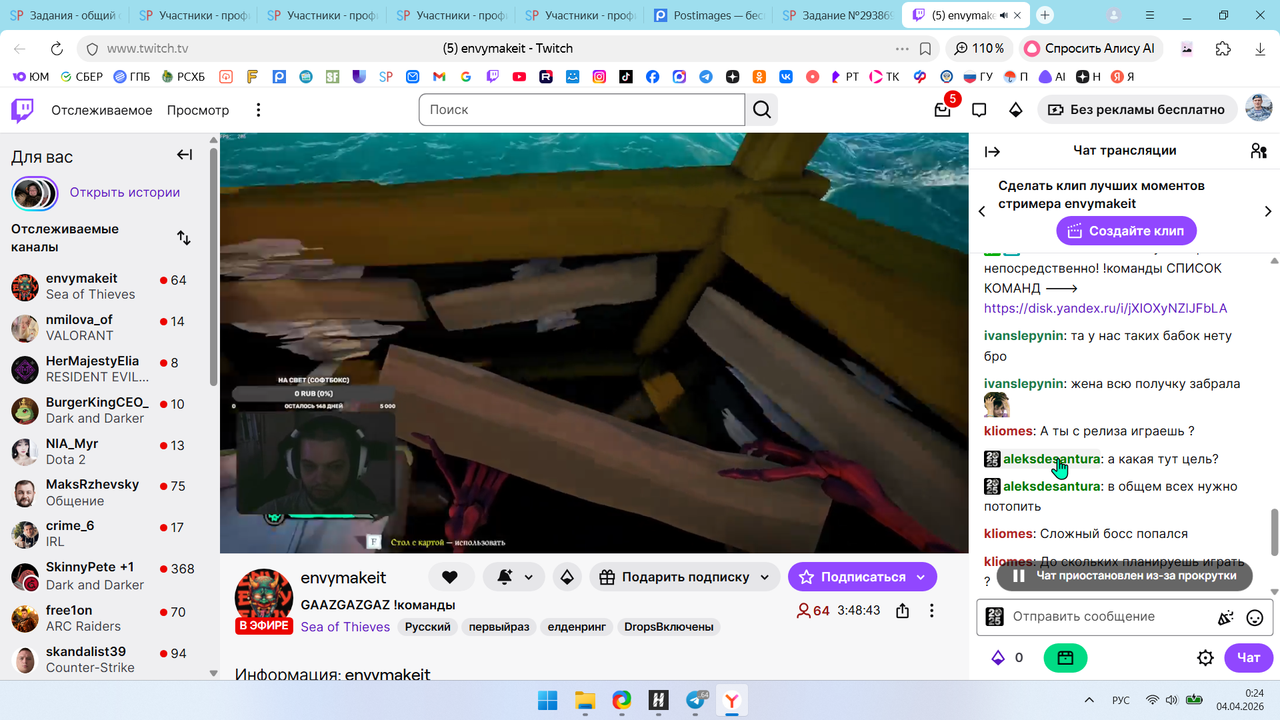Switch to Postimages browser tab

point(709,15)
